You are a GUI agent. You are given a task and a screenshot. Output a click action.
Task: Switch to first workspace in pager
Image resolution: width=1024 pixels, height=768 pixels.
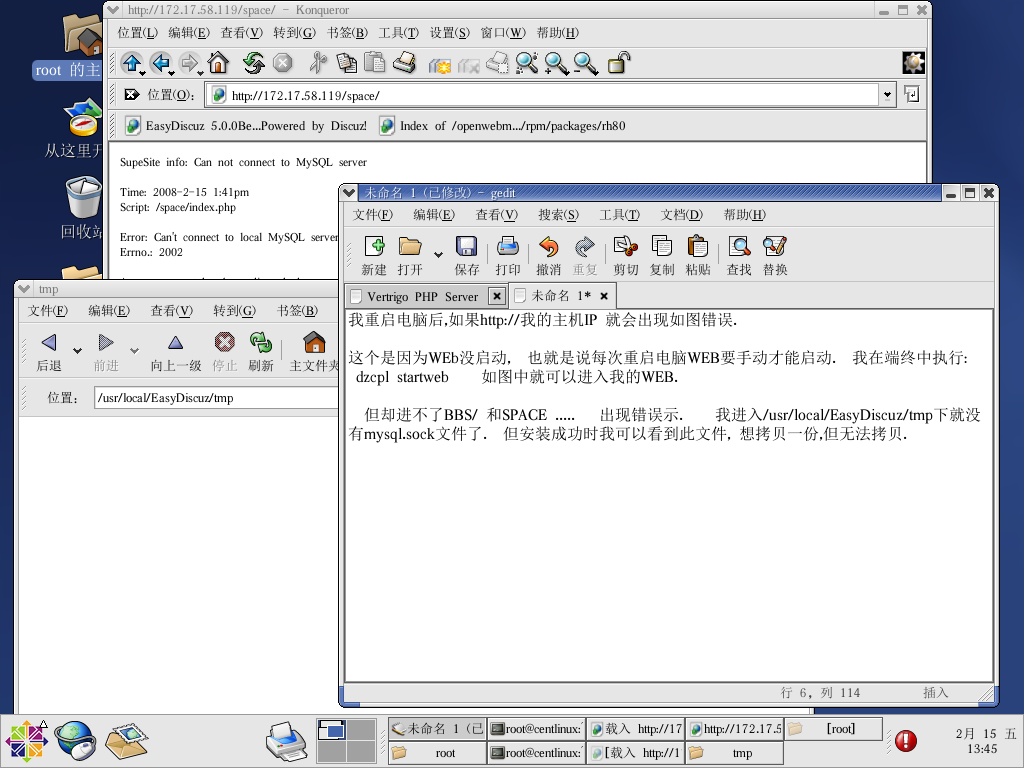(x=331, y=730)
